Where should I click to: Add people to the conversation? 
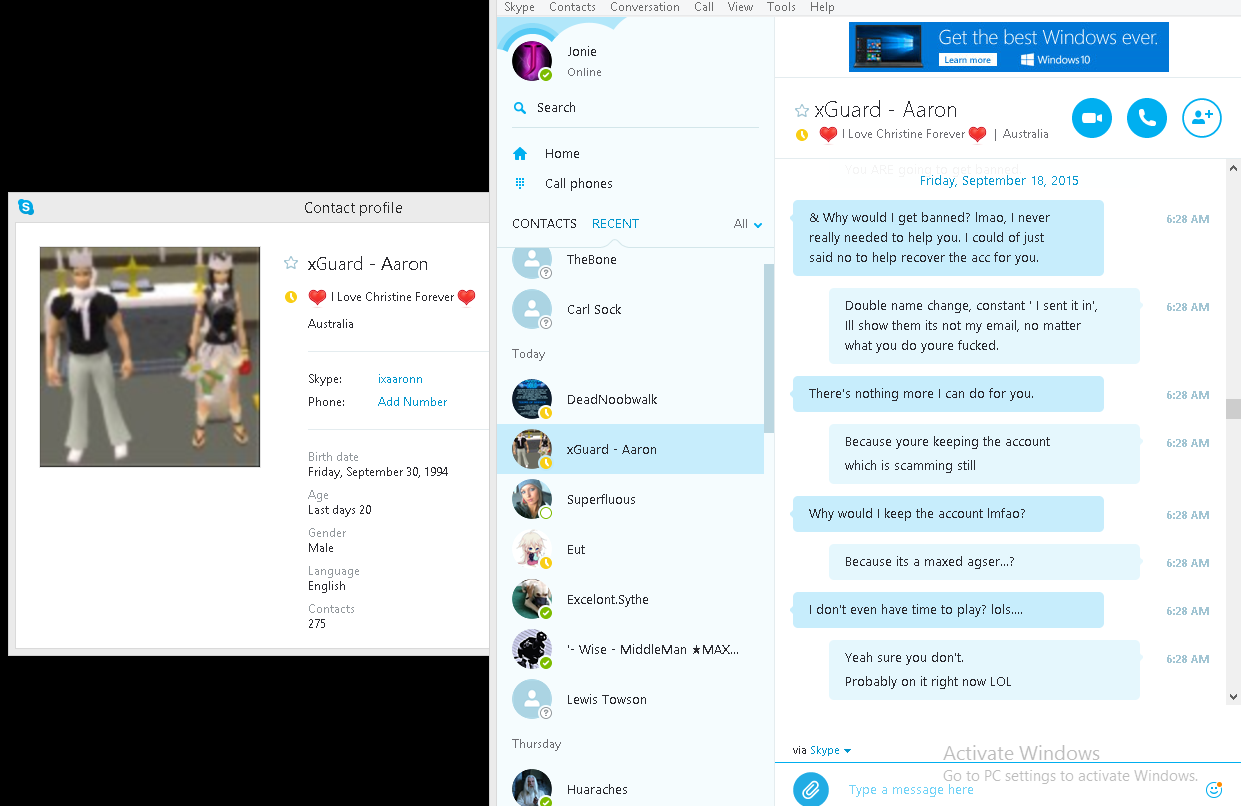pyautogui.click(x=1201, y=118)
